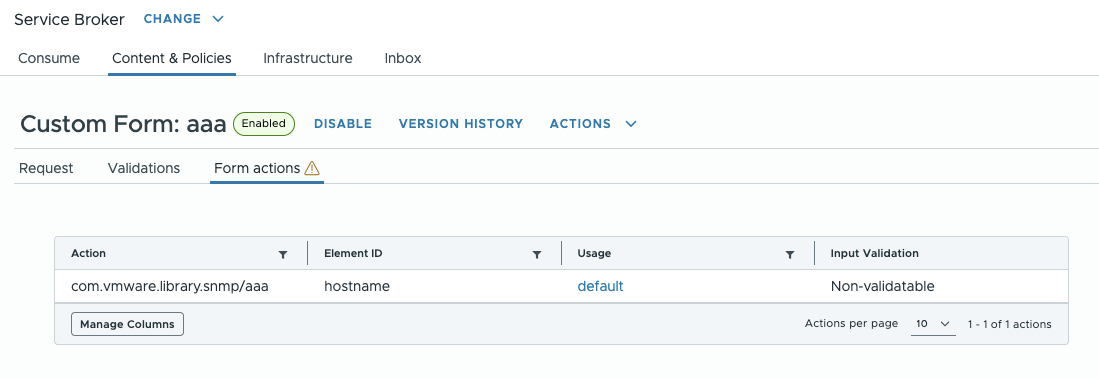Screen dimensions: 1099x379
Task: Open VERSION HISTORY
Action: click(460, 124)
